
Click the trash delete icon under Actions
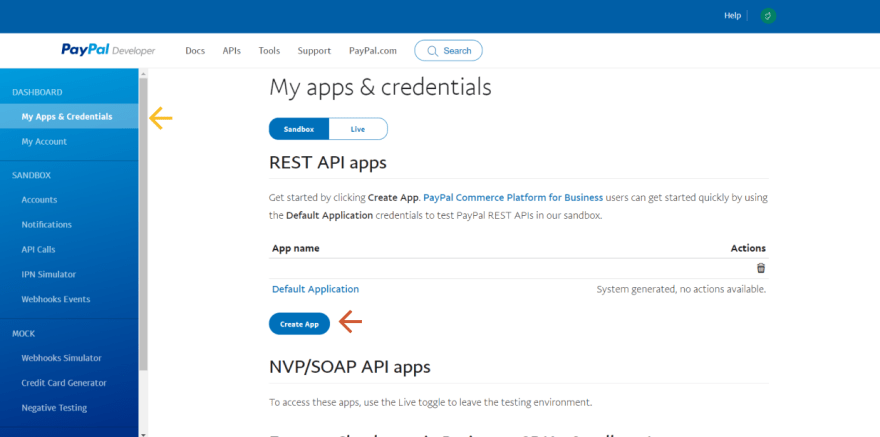click(760, 268)
